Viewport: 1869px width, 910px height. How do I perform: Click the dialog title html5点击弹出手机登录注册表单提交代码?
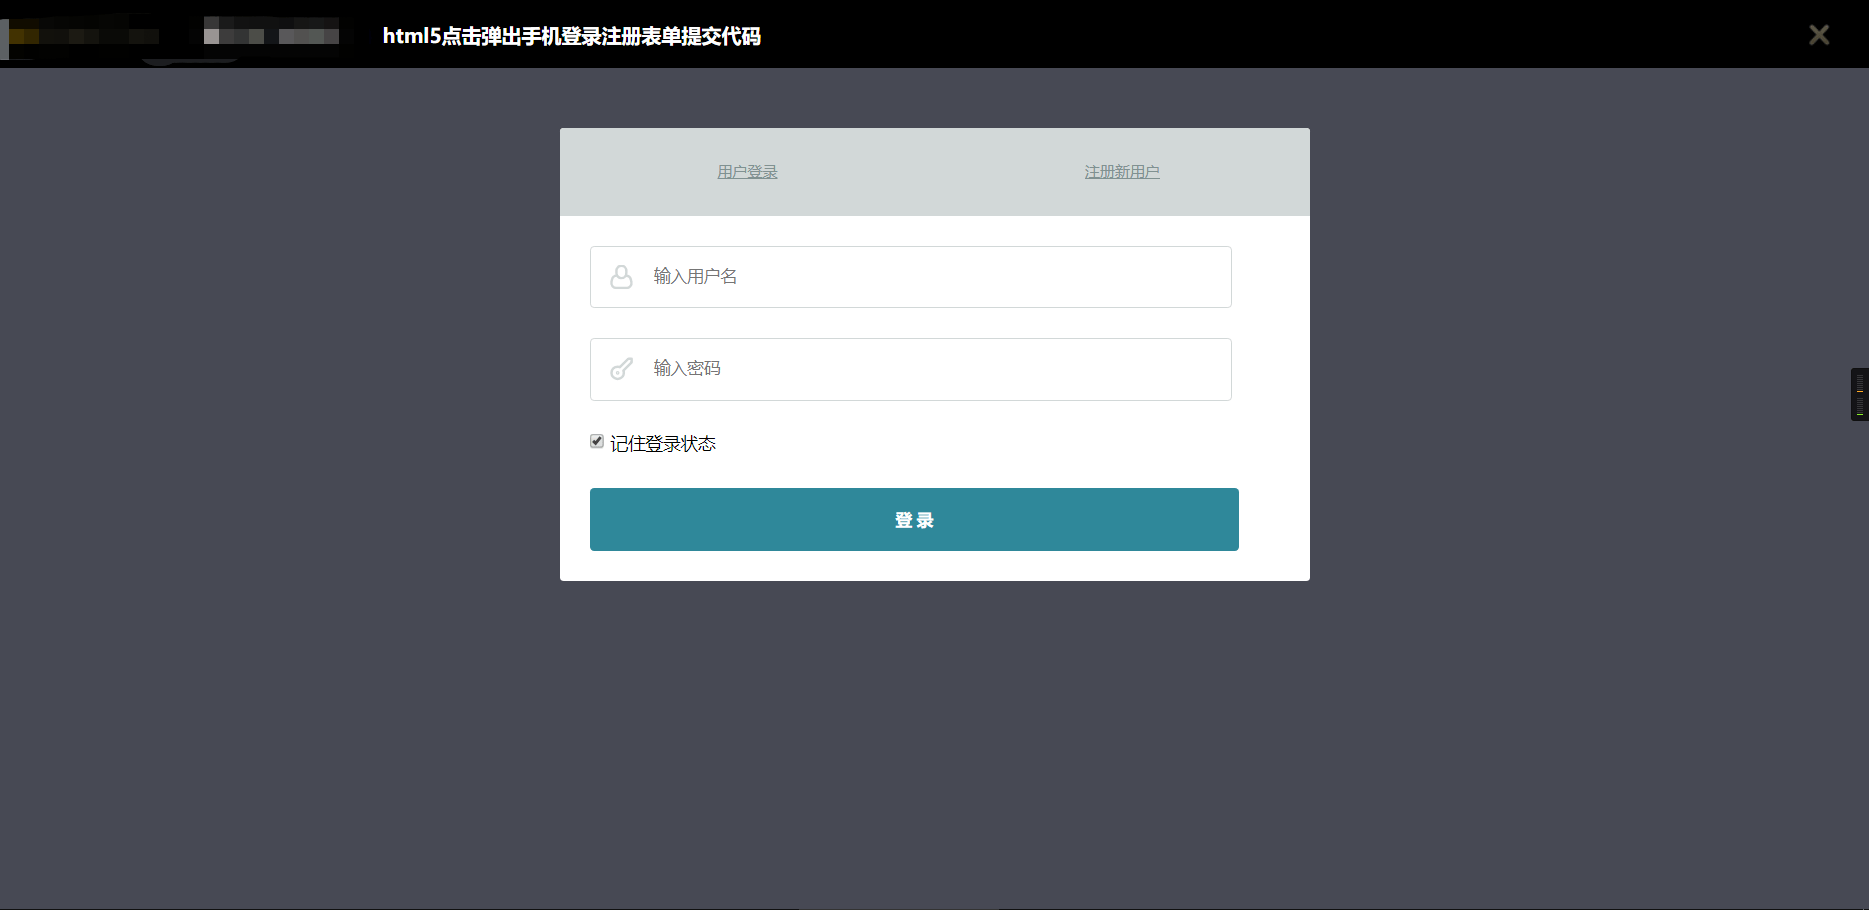coord(572,36)
